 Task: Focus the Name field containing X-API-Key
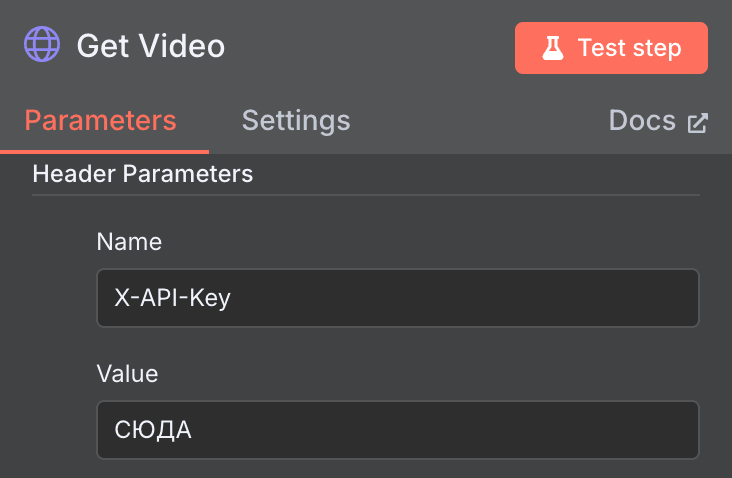pyautogui.click(x=397, y=298)
